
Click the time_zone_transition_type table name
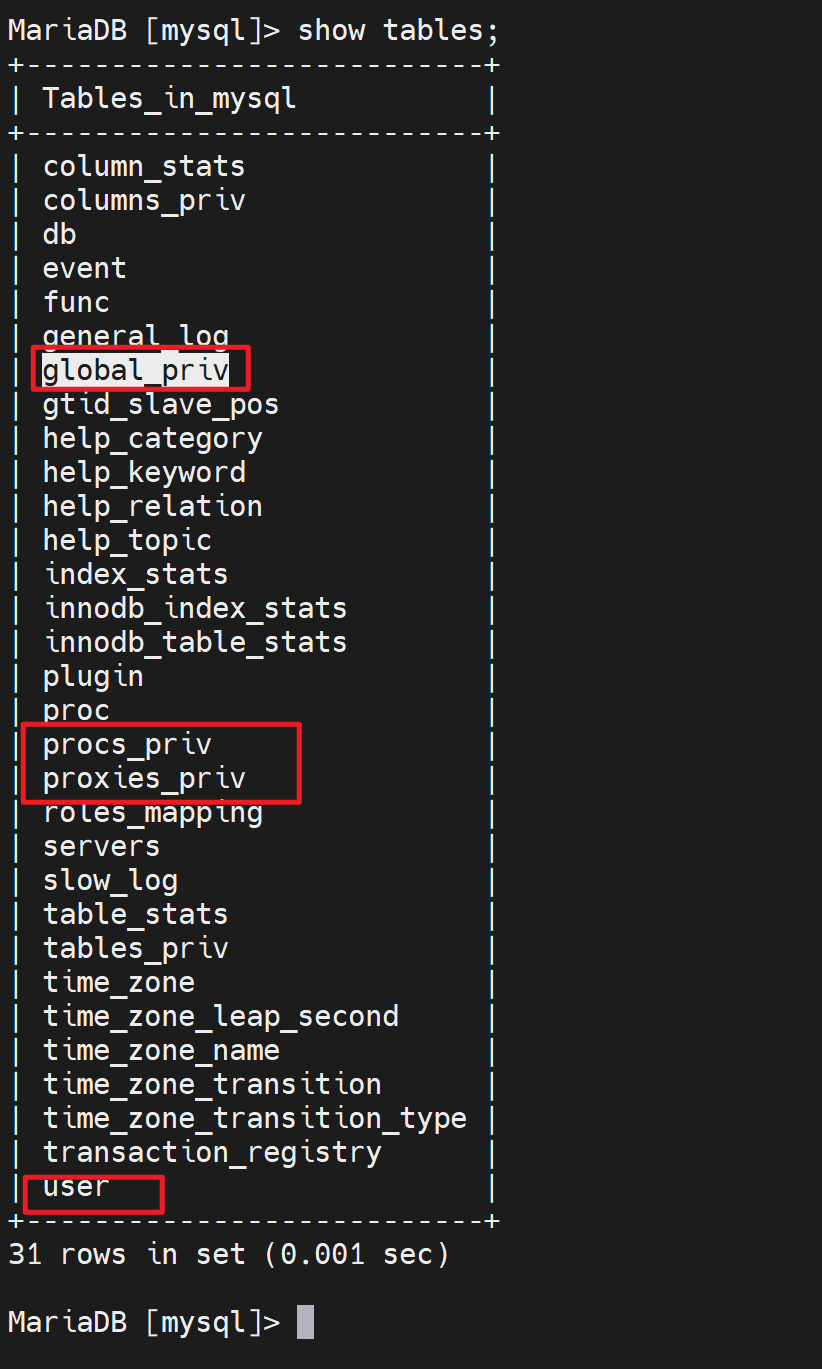(x=254, y=1118)
